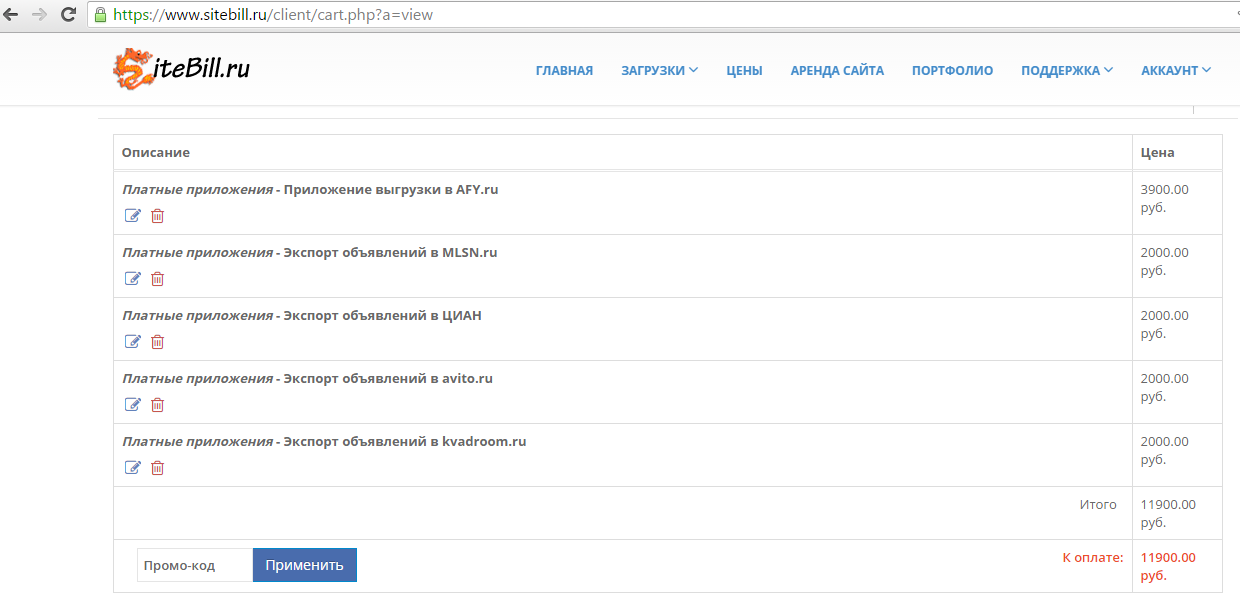Image resolution: width=1240 pixels, height=604 pixels.
Task: Expand the АККАУНТ dropdown menu
Action: coord(1175,71)
